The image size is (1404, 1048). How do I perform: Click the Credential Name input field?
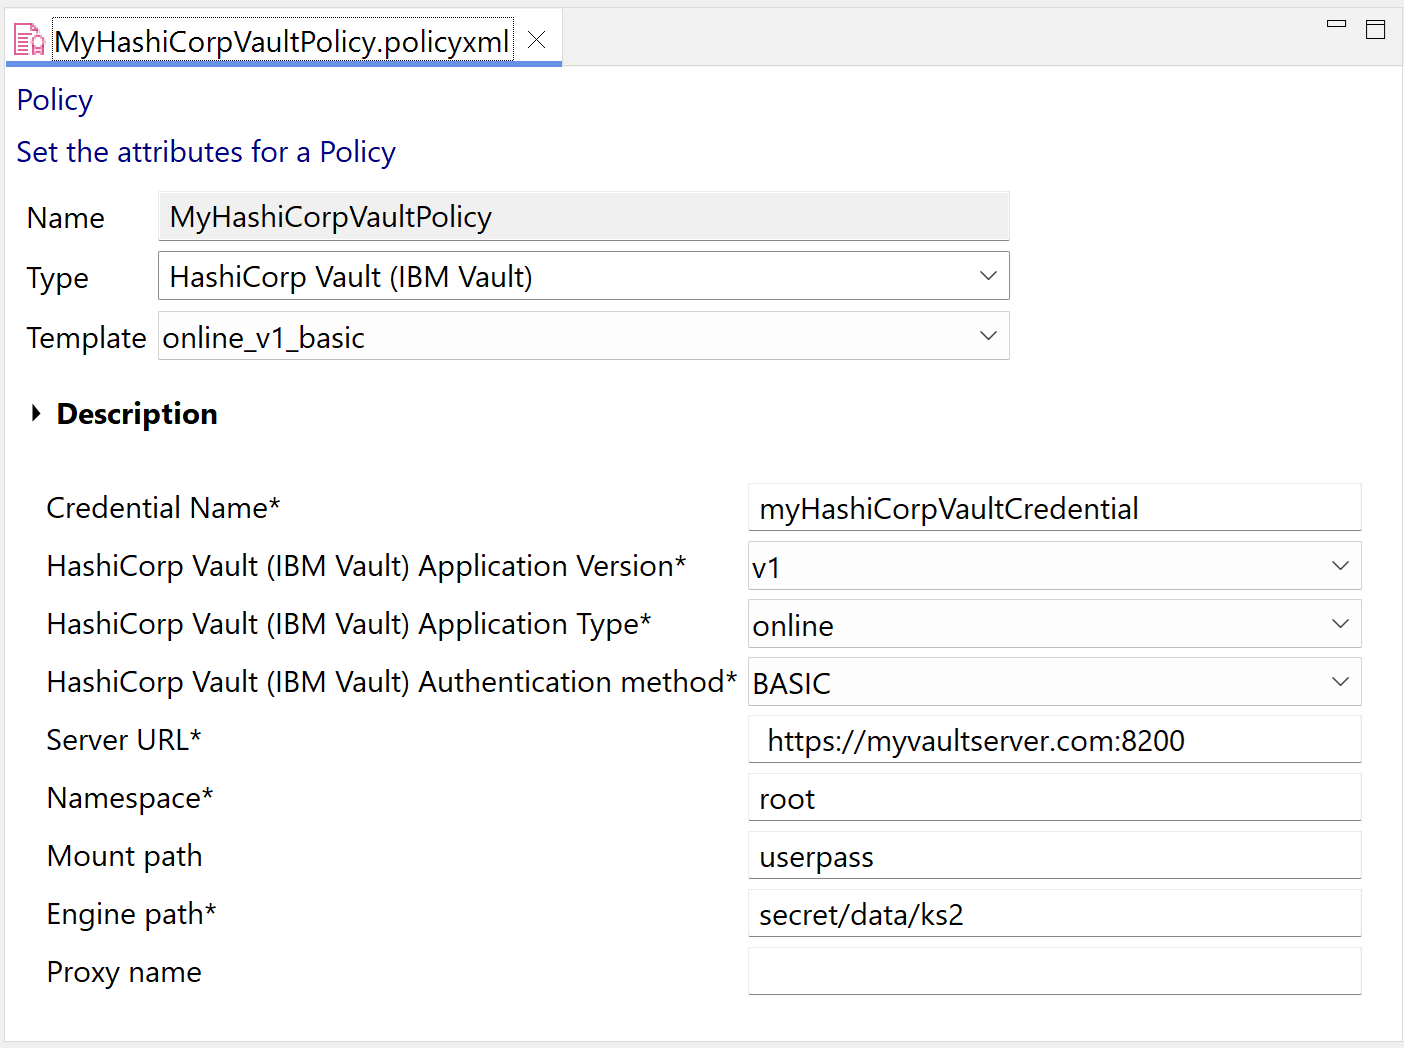pos(1055,508)
